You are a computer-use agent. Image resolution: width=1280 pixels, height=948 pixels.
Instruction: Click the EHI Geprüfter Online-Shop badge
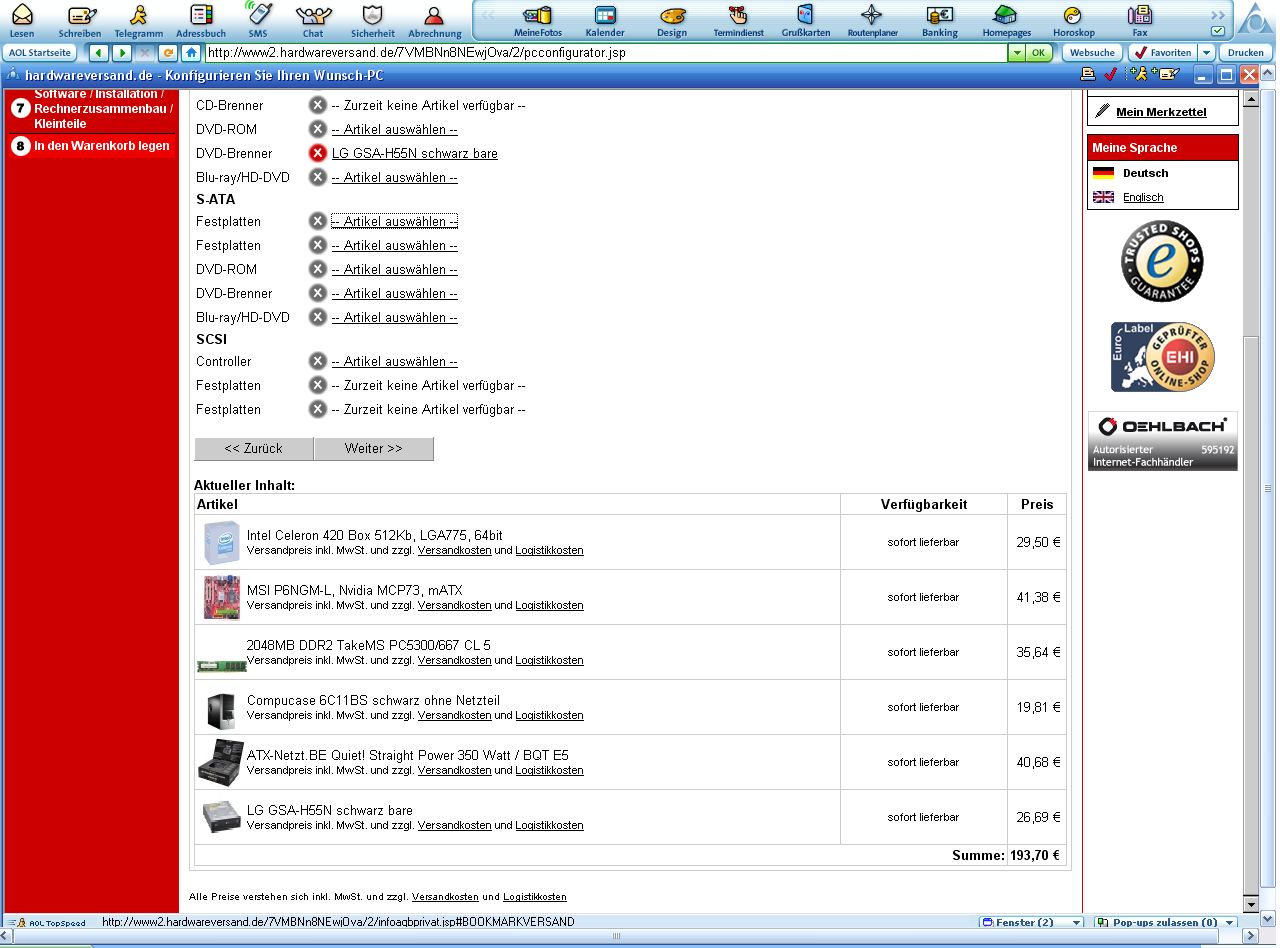(1162, 357)
